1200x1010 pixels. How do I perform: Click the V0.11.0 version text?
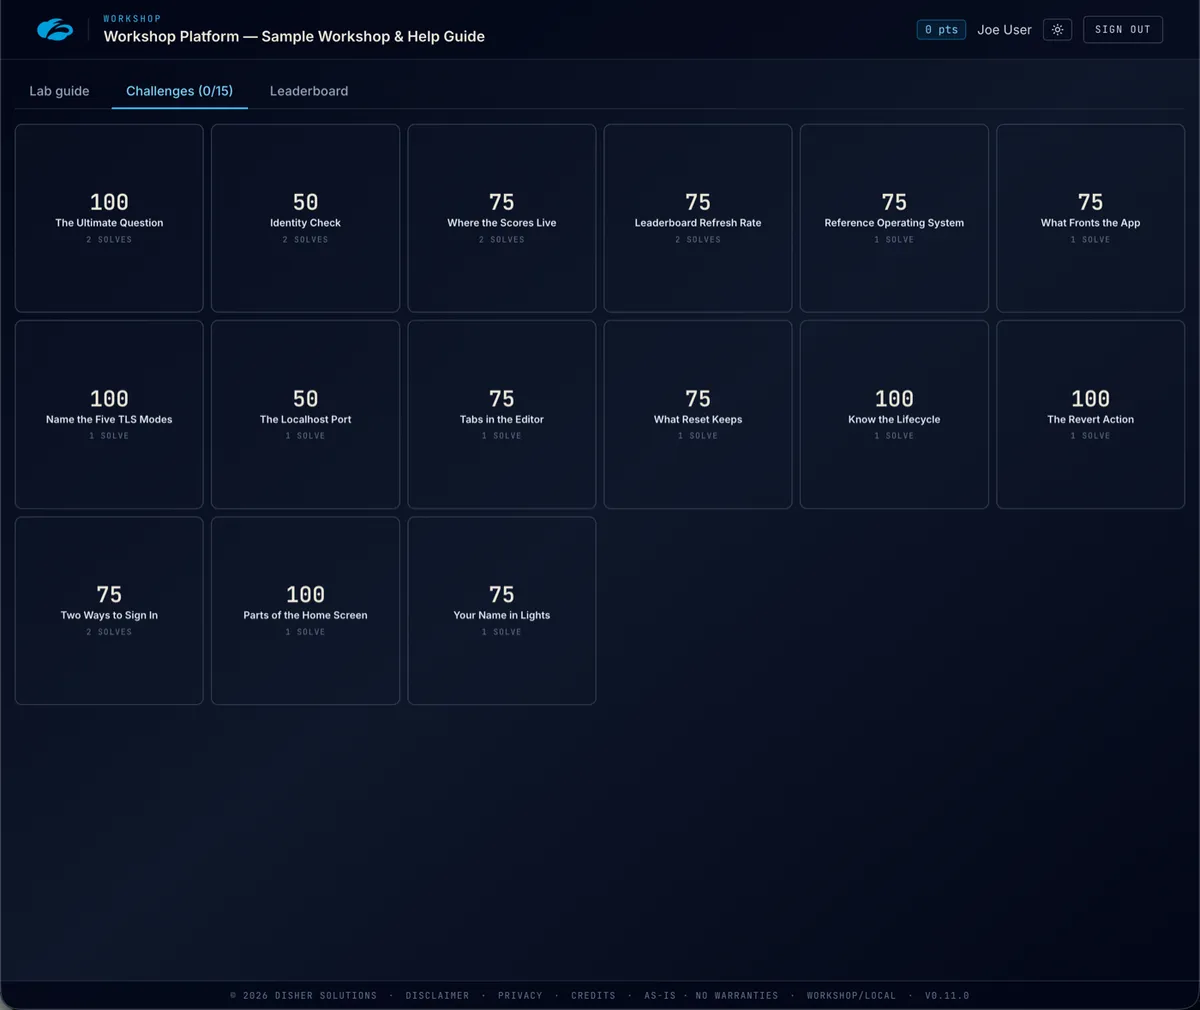coord(947,996)
